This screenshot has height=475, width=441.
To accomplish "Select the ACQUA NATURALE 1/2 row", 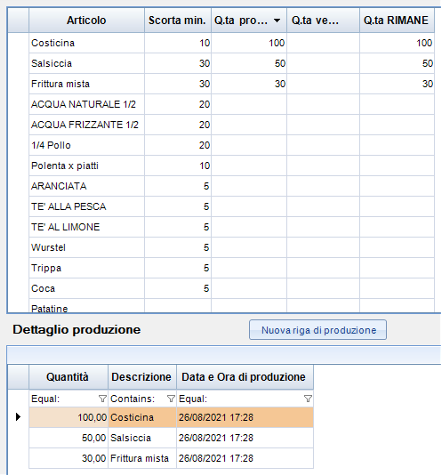I will pos(231,104).
